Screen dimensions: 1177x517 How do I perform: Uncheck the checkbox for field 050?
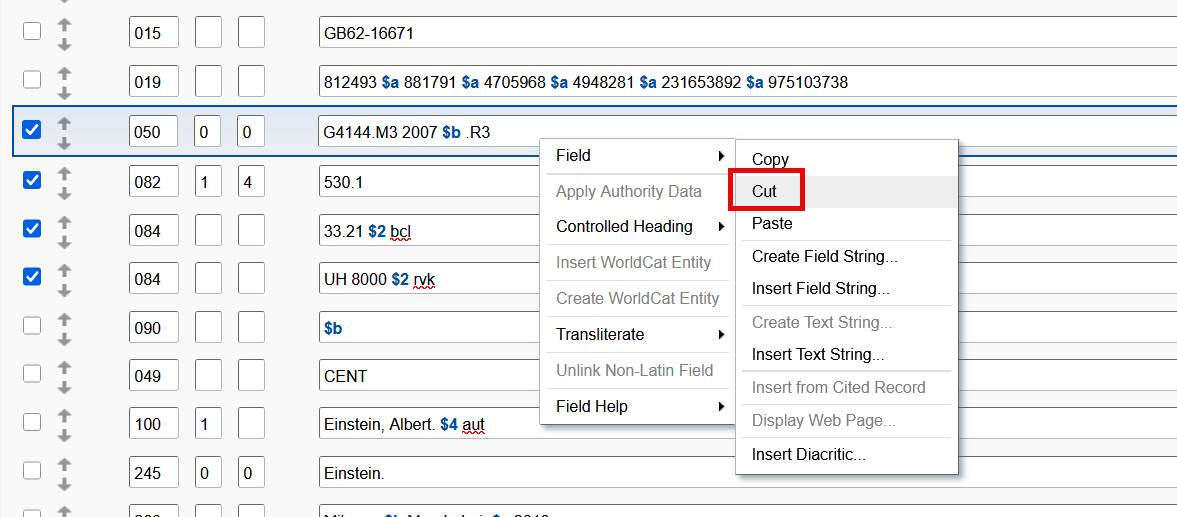(32, 130)
